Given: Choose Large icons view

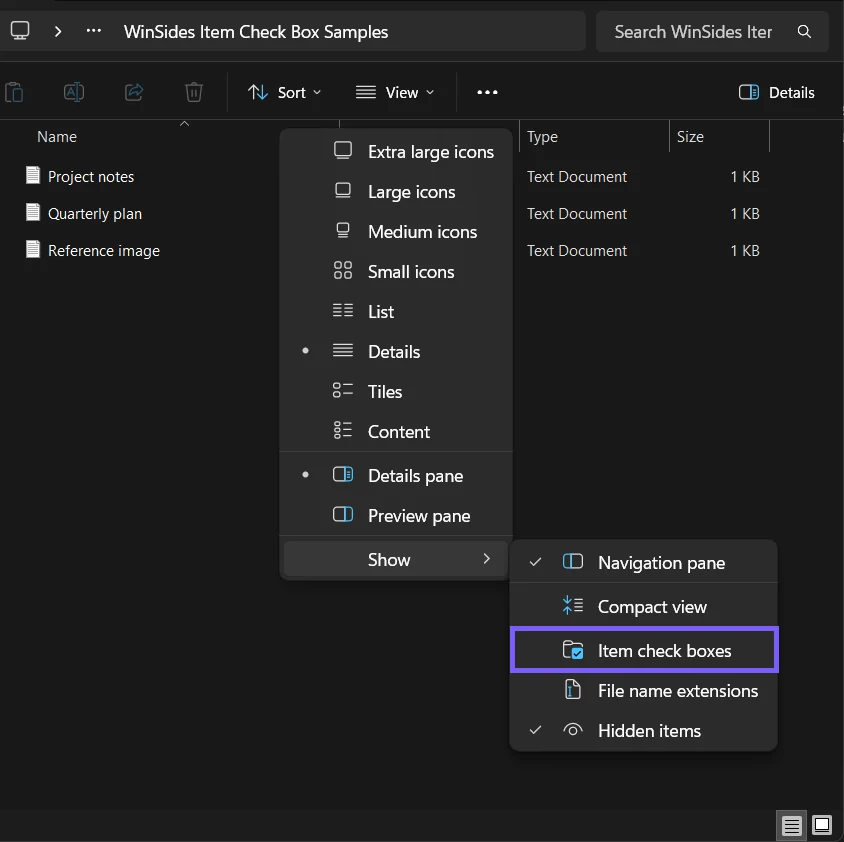Looking at the screenshot, I should (396, 192).
